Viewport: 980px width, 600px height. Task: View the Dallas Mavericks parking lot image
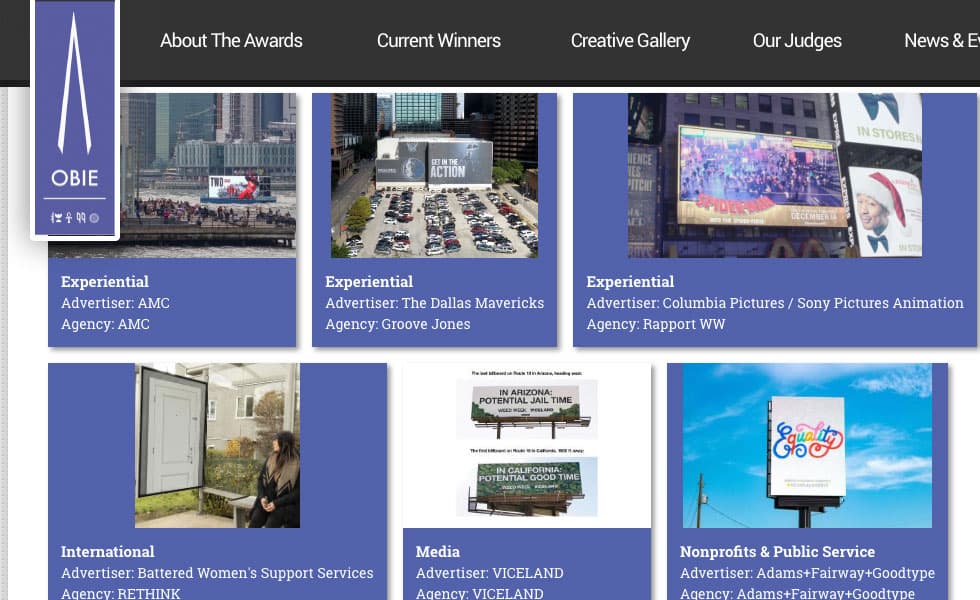[x=434, y=175]
